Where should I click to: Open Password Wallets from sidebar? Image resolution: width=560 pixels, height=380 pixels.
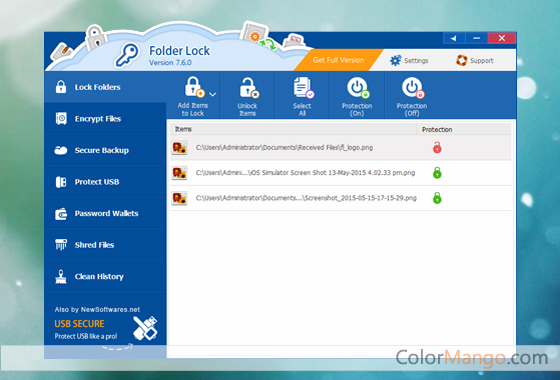(x=105, y=213)
